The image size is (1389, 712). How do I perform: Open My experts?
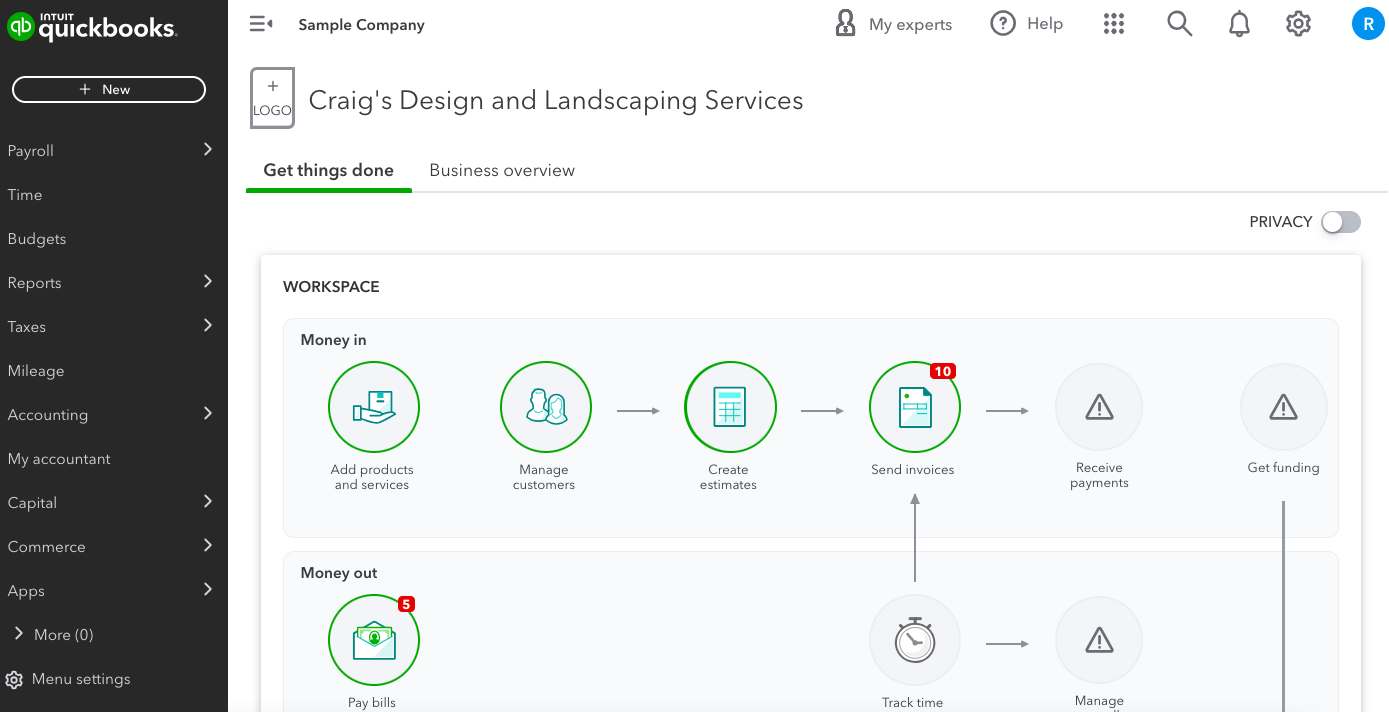[893, 24]
